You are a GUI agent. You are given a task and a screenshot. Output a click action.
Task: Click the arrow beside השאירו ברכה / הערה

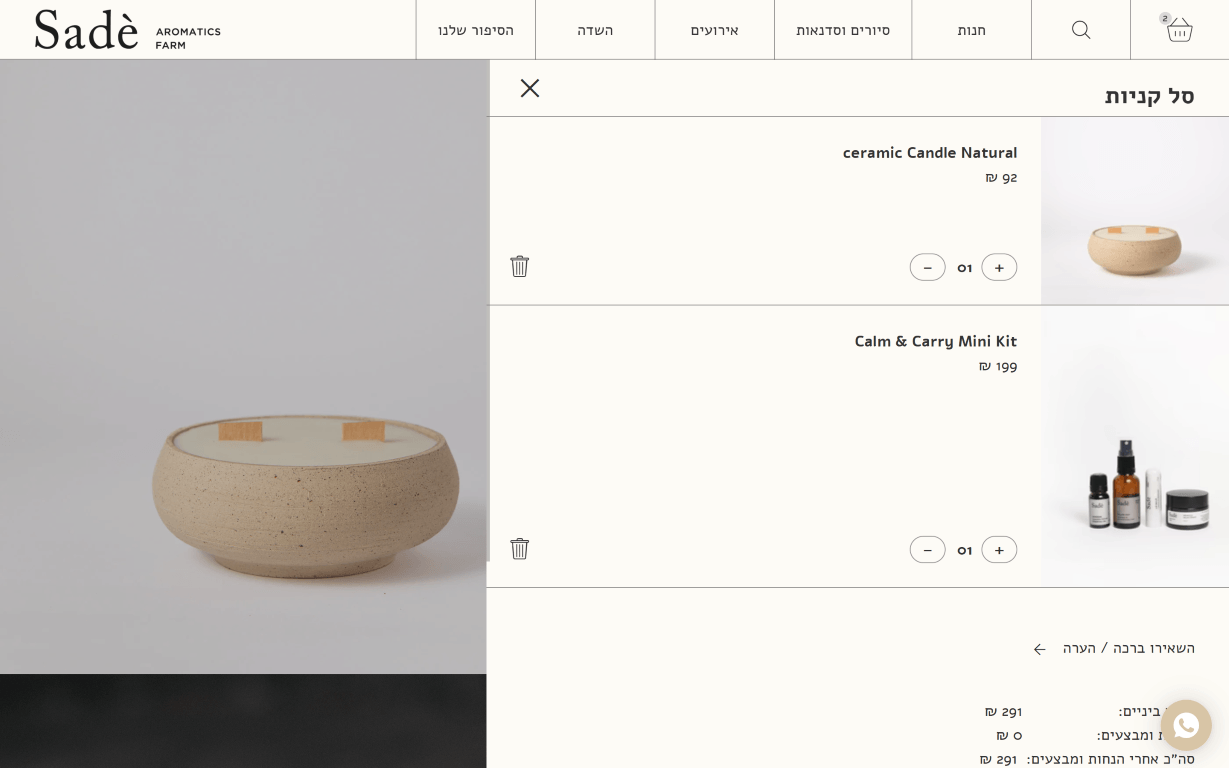point(1040,648)
